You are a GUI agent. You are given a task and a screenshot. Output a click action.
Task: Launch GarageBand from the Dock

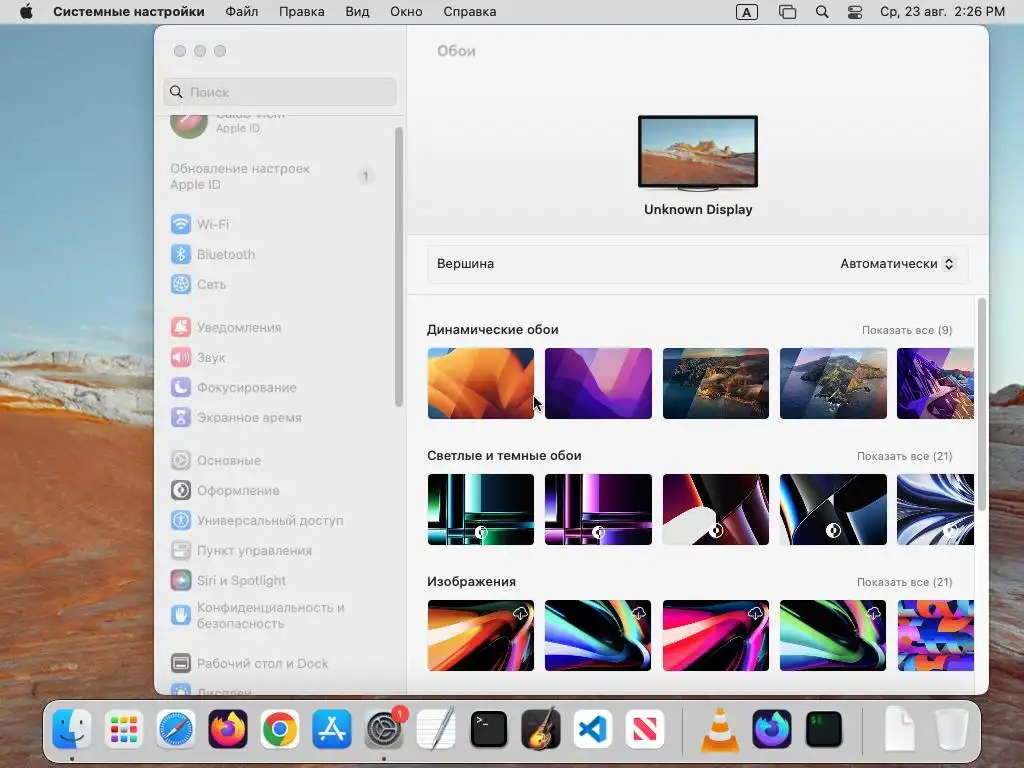541,729
